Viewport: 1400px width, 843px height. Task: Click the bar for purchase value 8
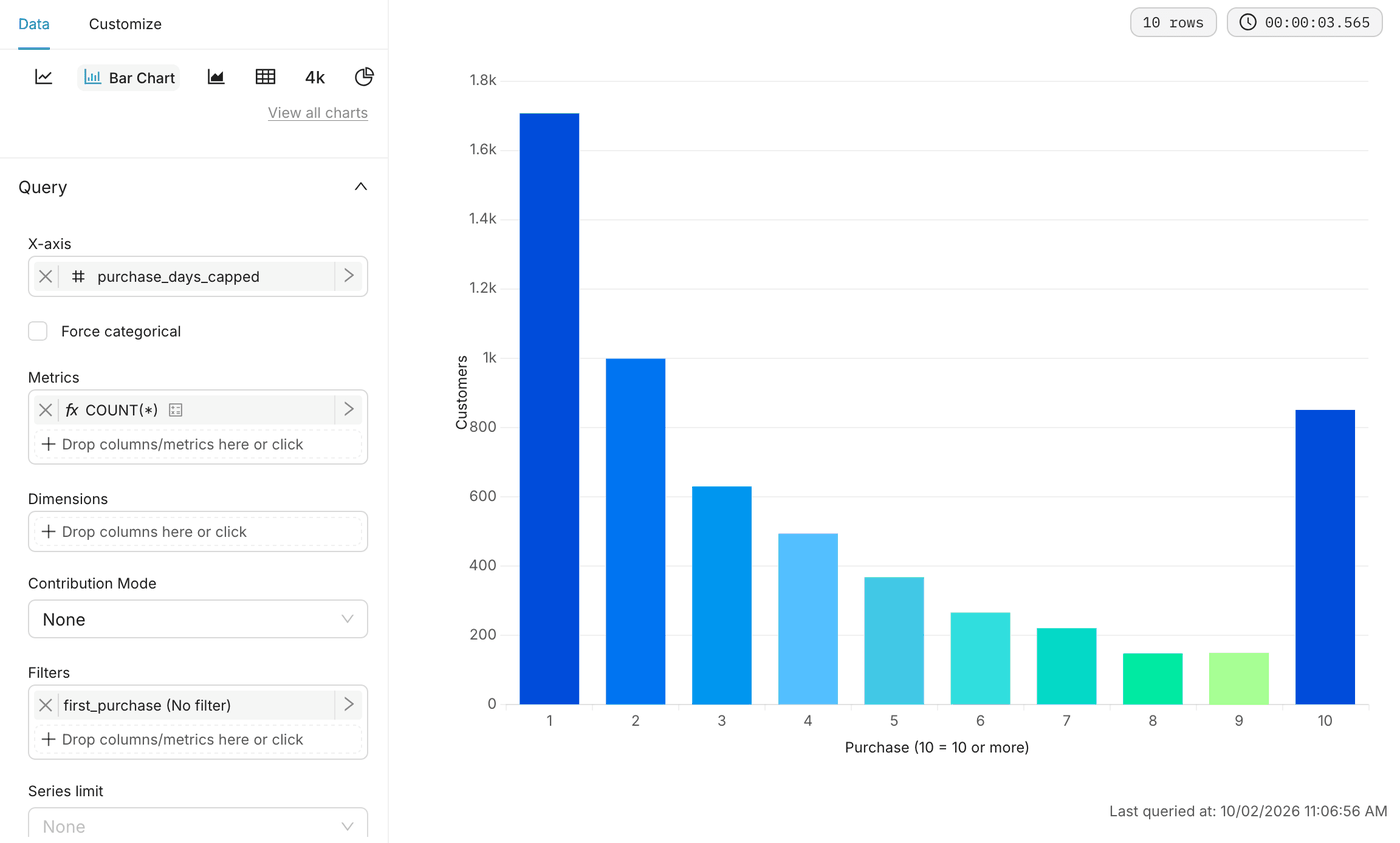[x=1153, y=678]
